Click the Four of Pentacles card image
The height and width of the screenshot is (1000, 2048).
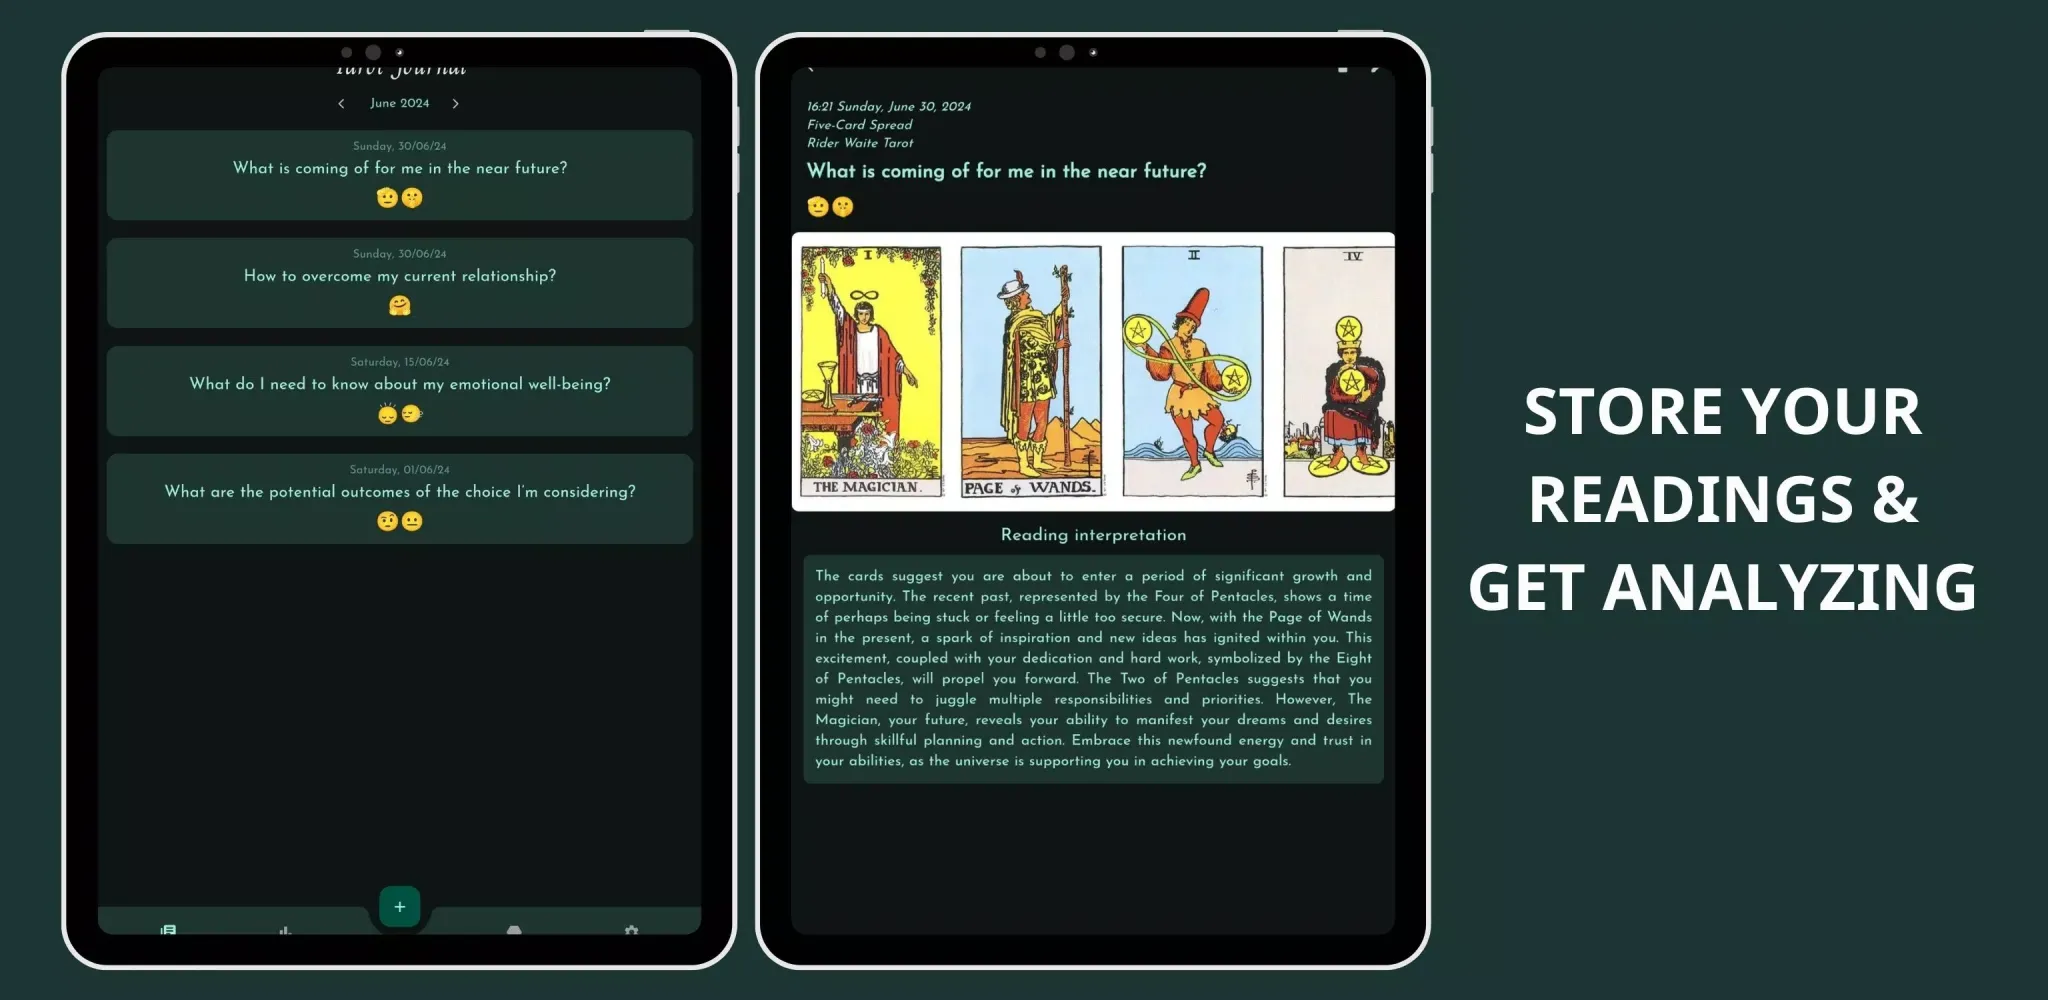tap(1339, 372)
